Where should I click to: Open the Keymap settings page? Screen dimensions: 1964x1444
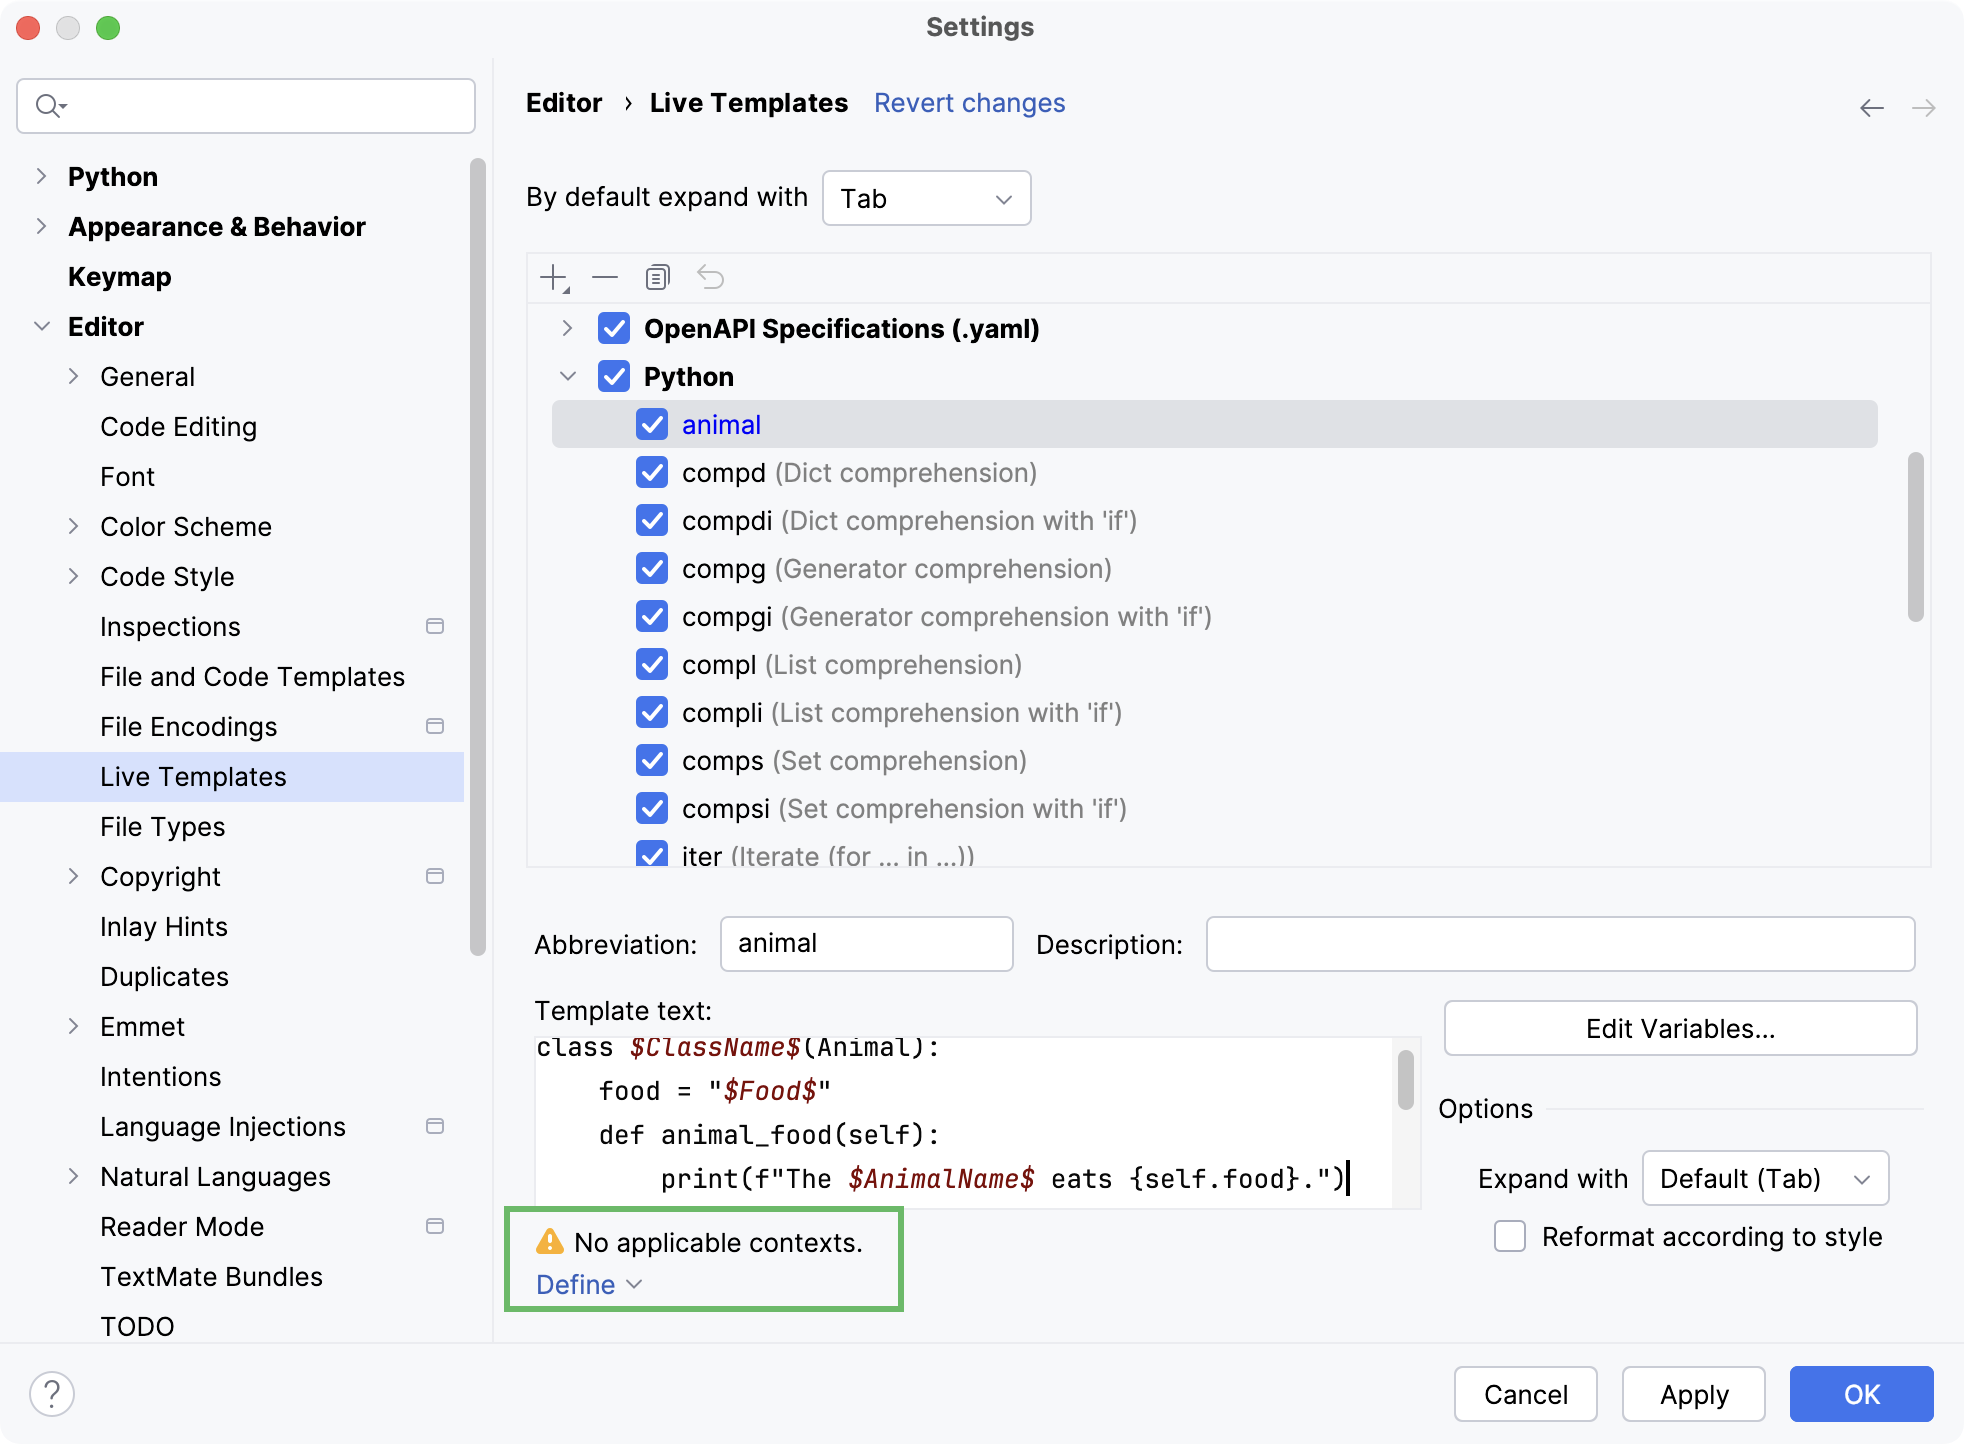click(x=119, y=277)
